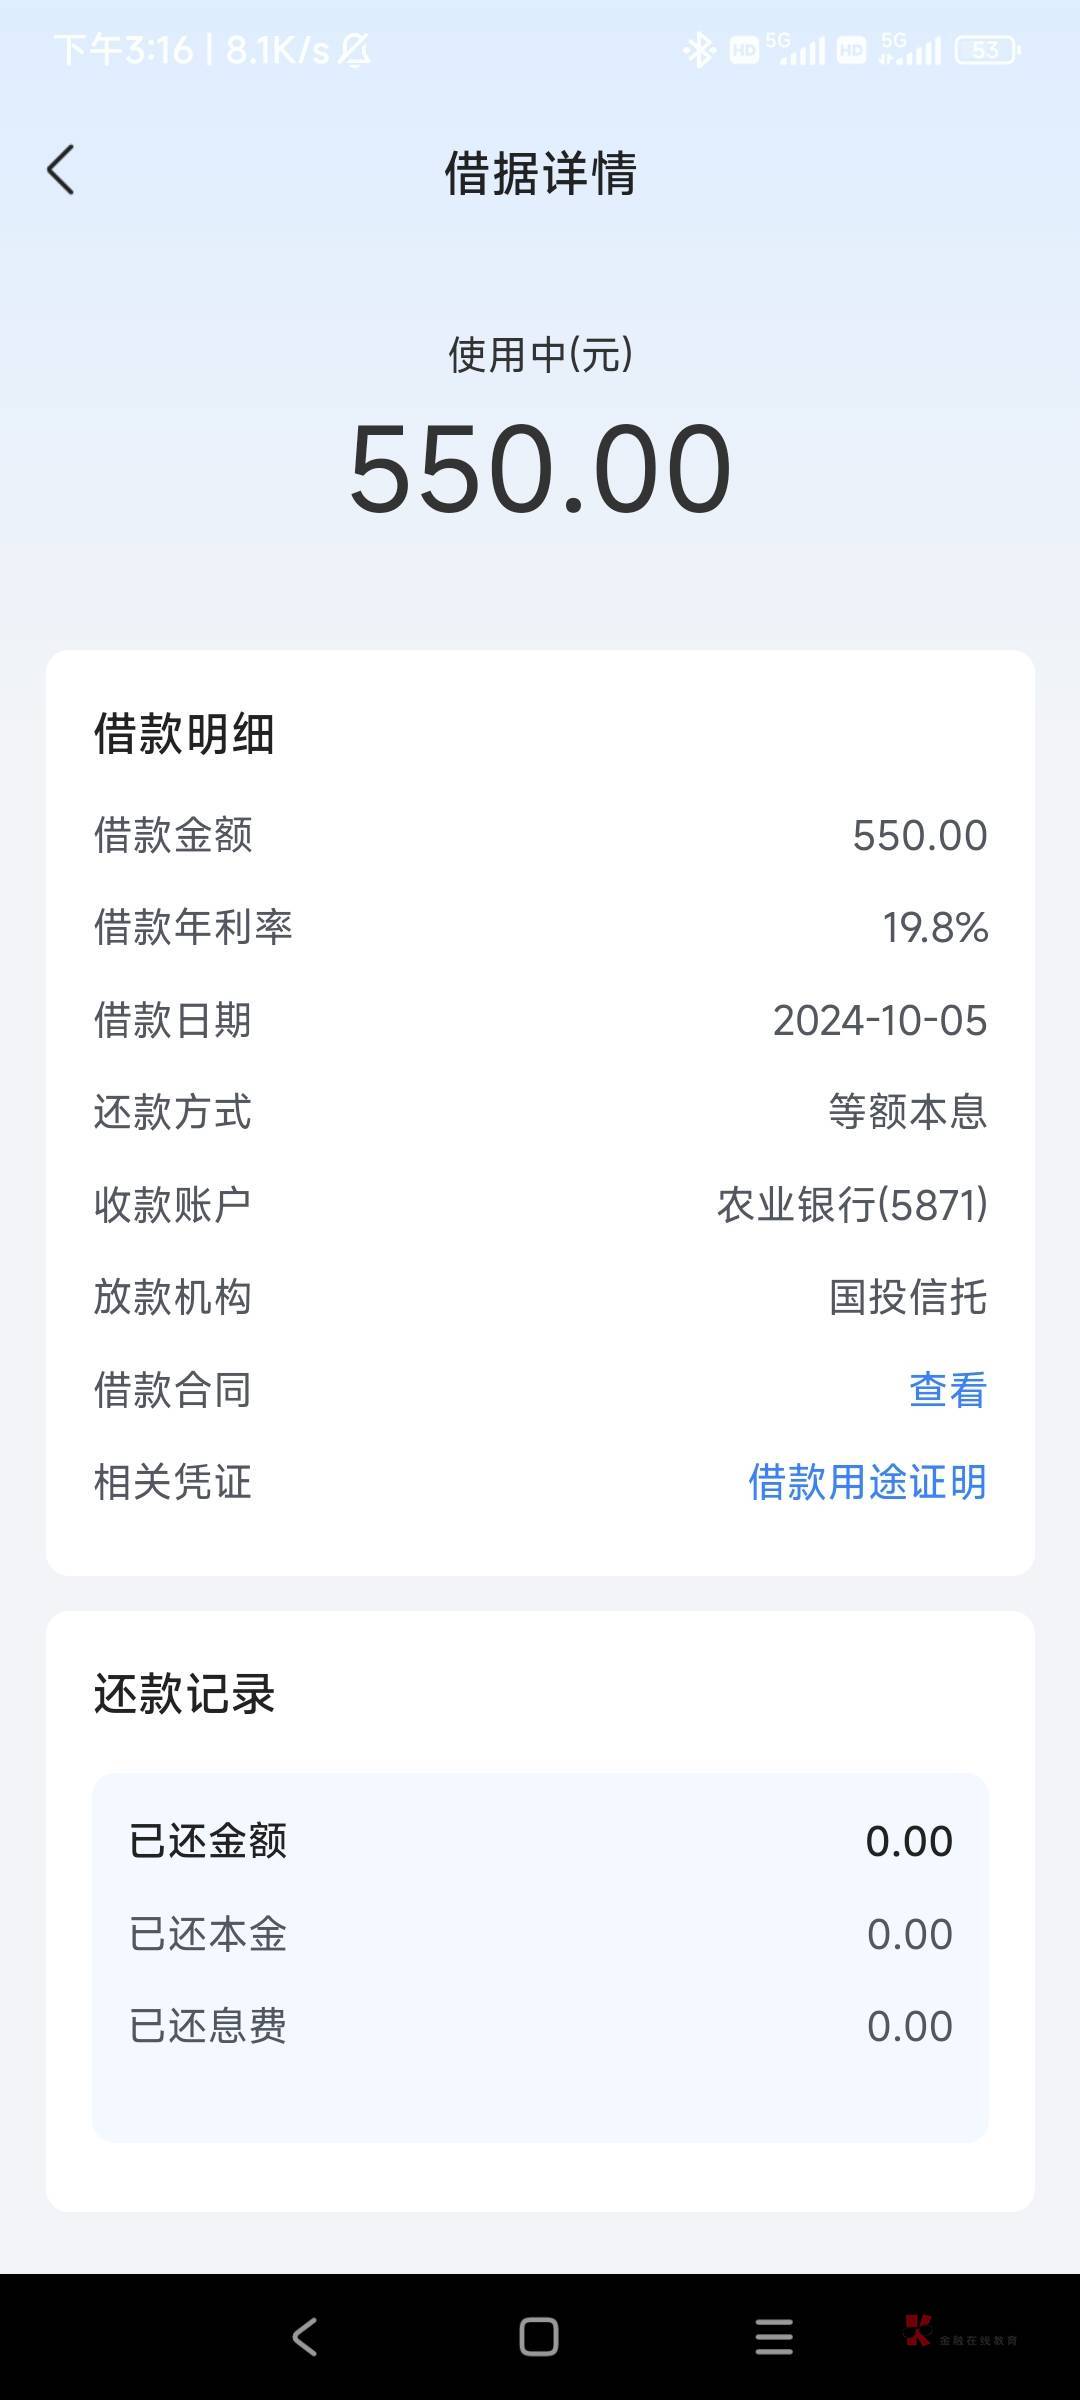
Task: Tap the 收款账户 农业银行(5871) value
Action: (852, 1205)
